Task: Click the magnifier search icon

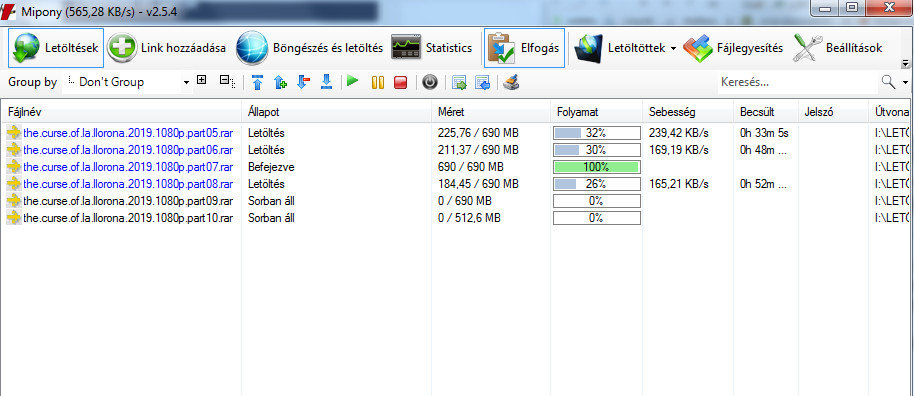Action: pos(888,82)
